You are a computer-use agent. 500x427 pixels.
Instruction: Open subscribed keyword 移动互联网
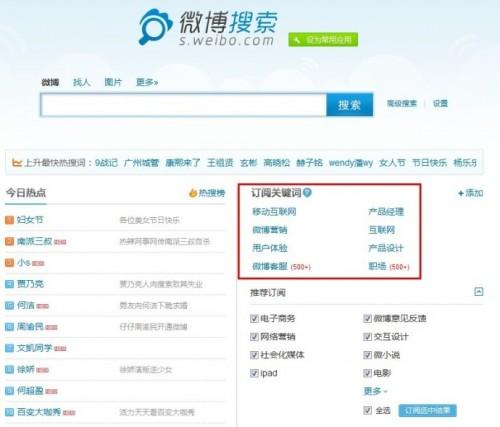coord(274,212)
